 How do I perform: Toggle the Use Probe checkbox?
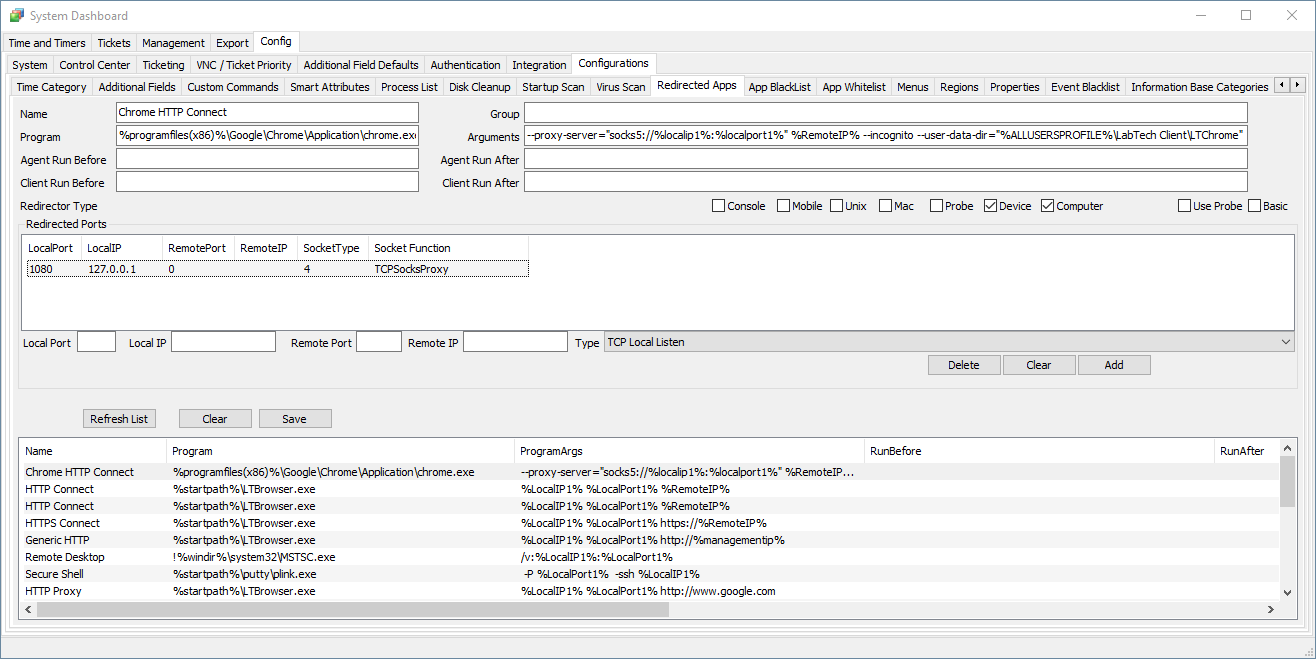(x=1184, y=206)
